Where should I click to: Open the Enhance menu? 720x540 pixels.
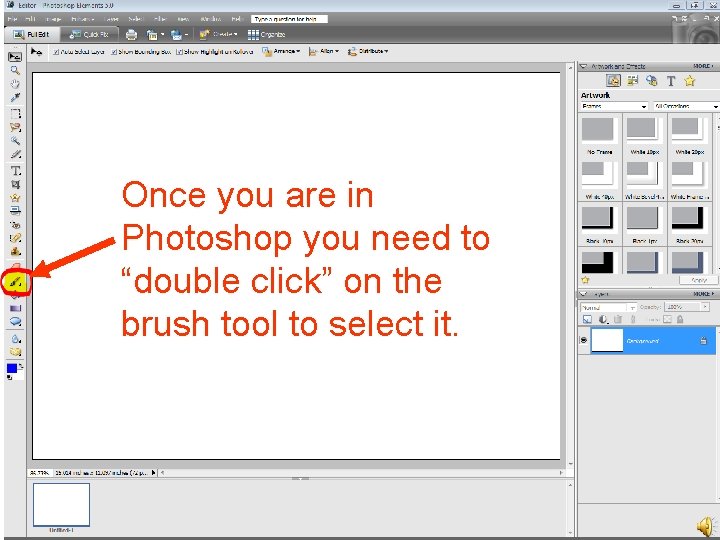(x=83, y=19)
